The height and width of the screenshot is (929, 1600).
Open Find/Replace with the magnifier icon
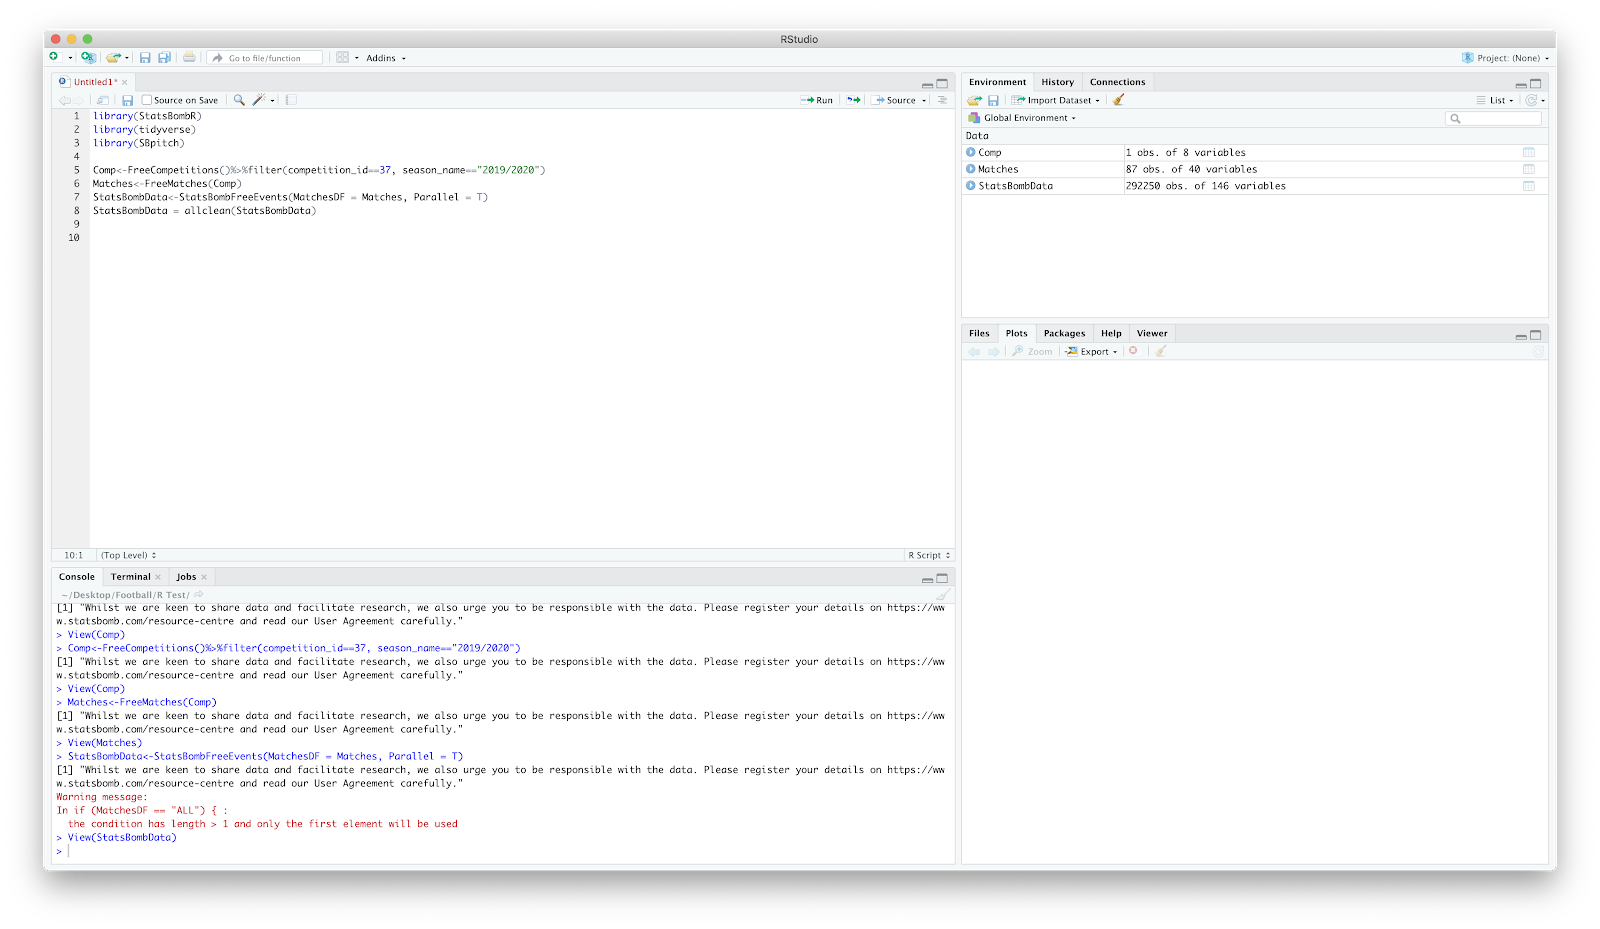239,100
